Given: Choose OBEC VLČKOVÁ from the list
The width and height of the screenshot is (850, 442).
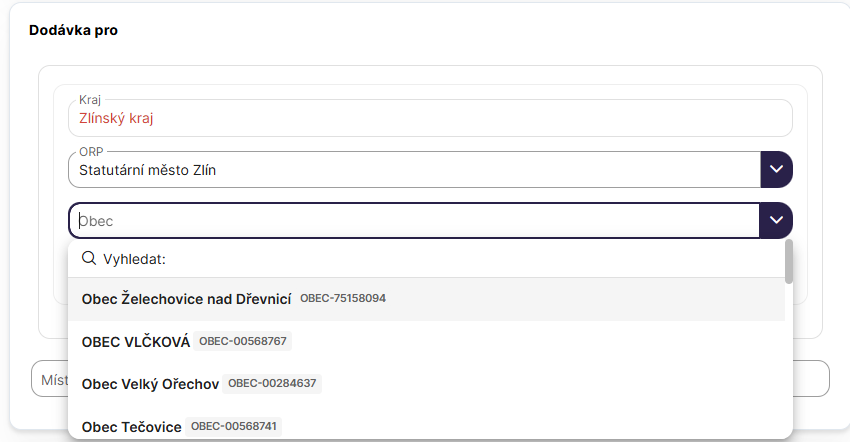Looking at the screenshot, I should click(136, 342).
